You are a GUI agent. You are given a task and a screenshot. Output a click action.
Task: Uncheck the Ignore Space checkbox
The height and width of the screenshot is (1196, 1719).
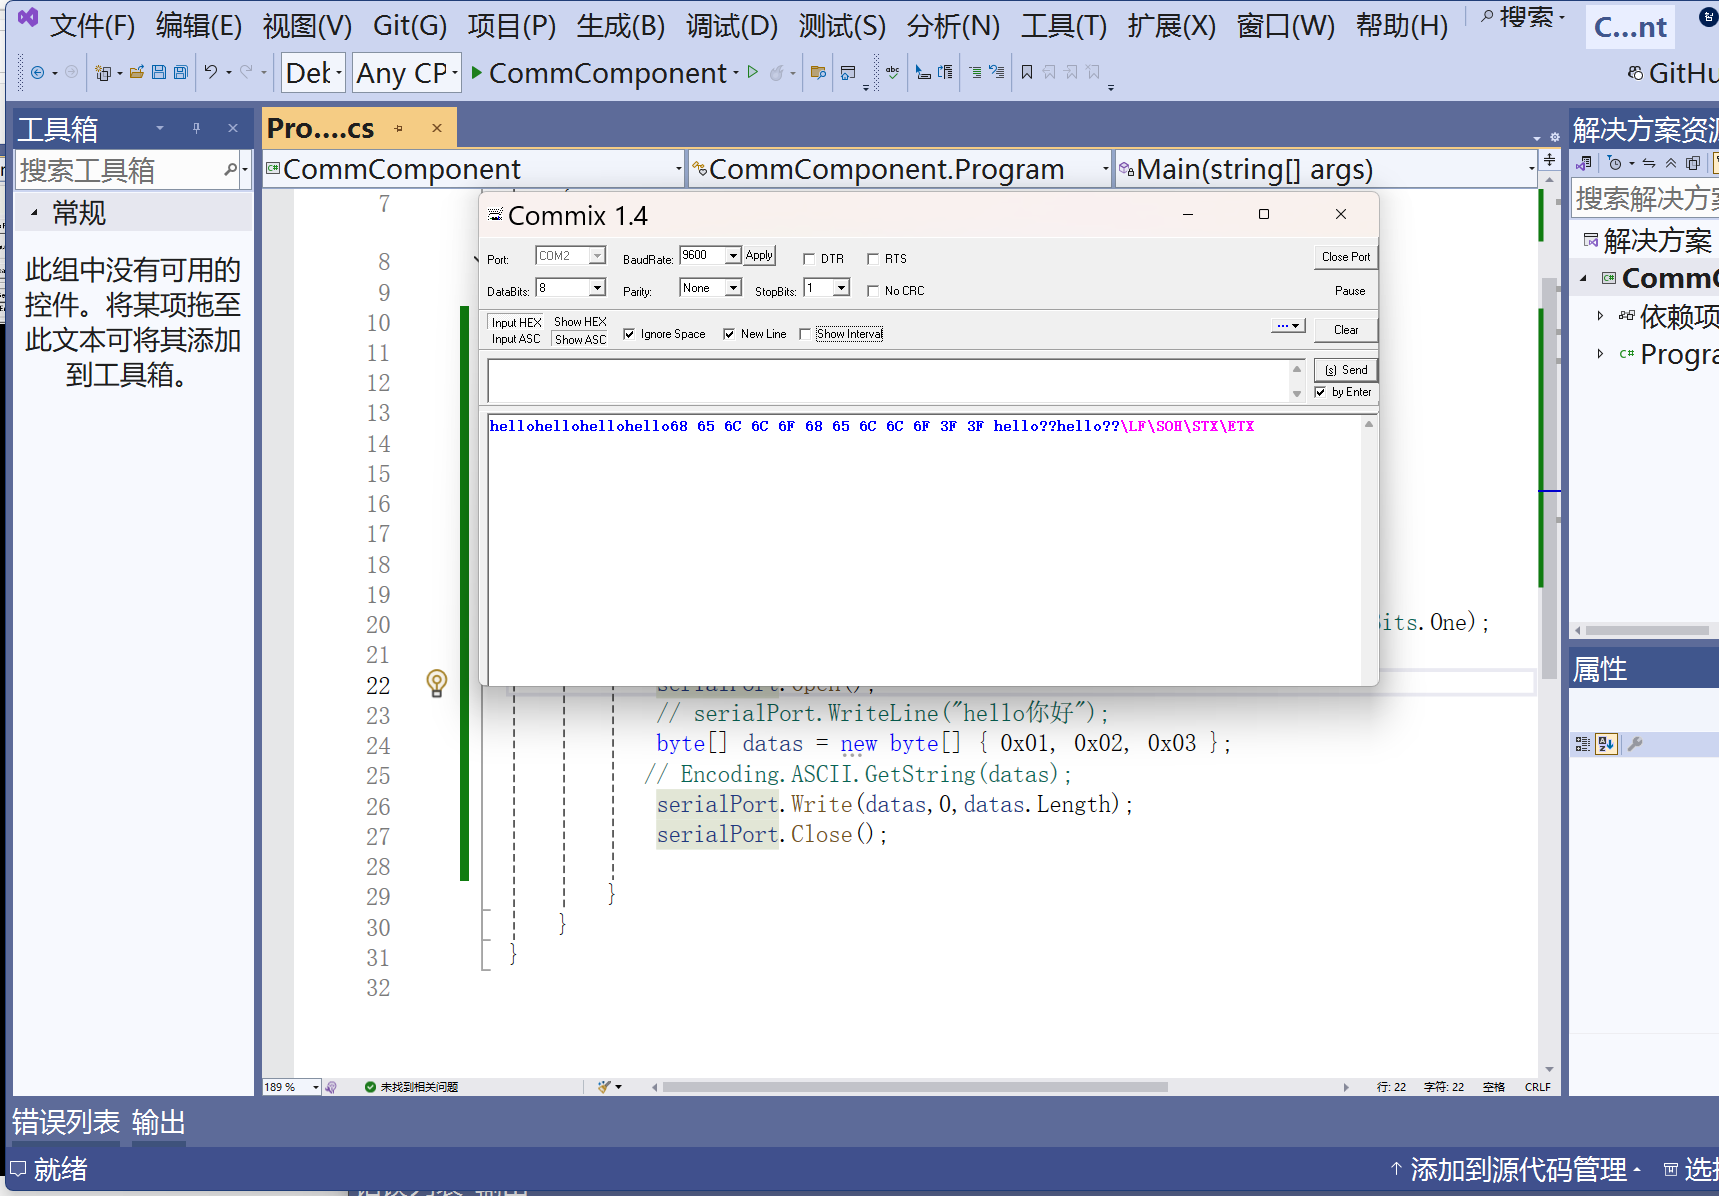(x=629, y=334)
